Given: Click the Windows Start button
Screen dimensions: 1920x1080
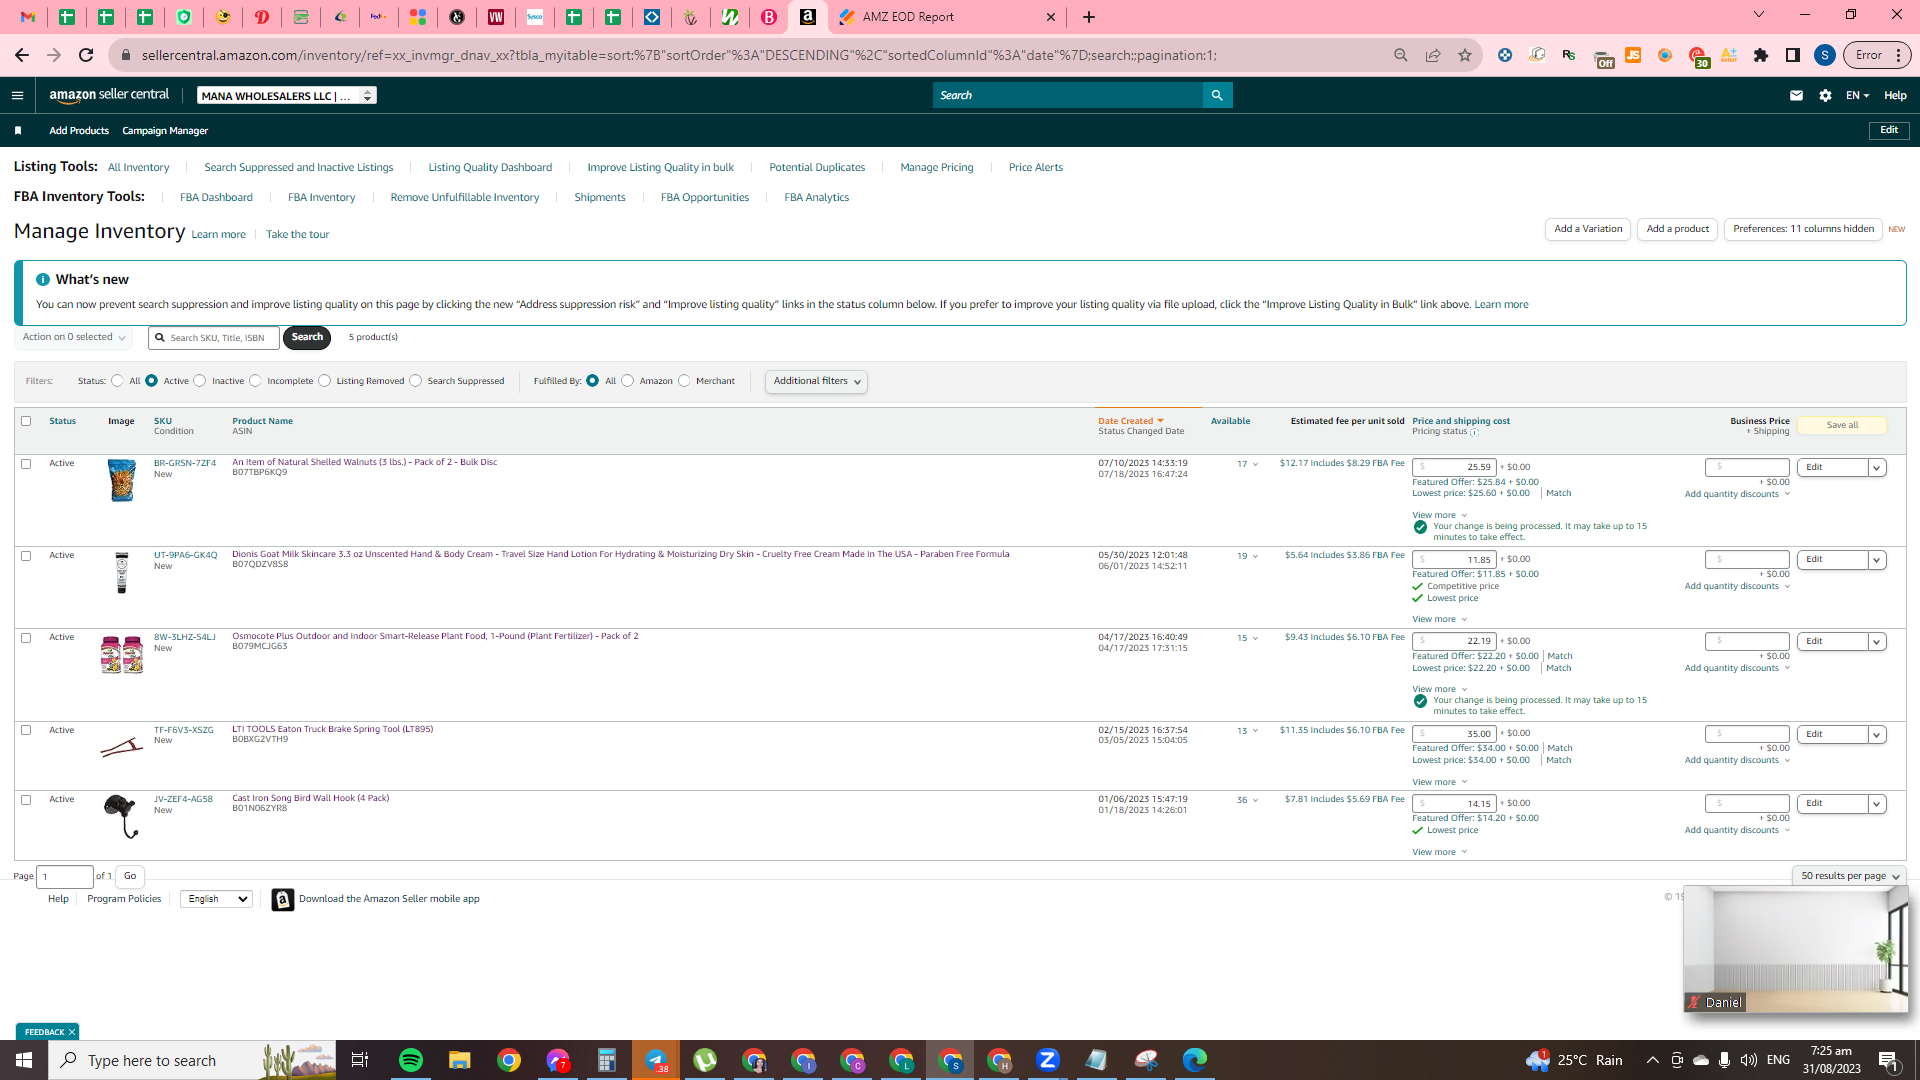Looking at the screenshot, I should tap(24, 1060).
